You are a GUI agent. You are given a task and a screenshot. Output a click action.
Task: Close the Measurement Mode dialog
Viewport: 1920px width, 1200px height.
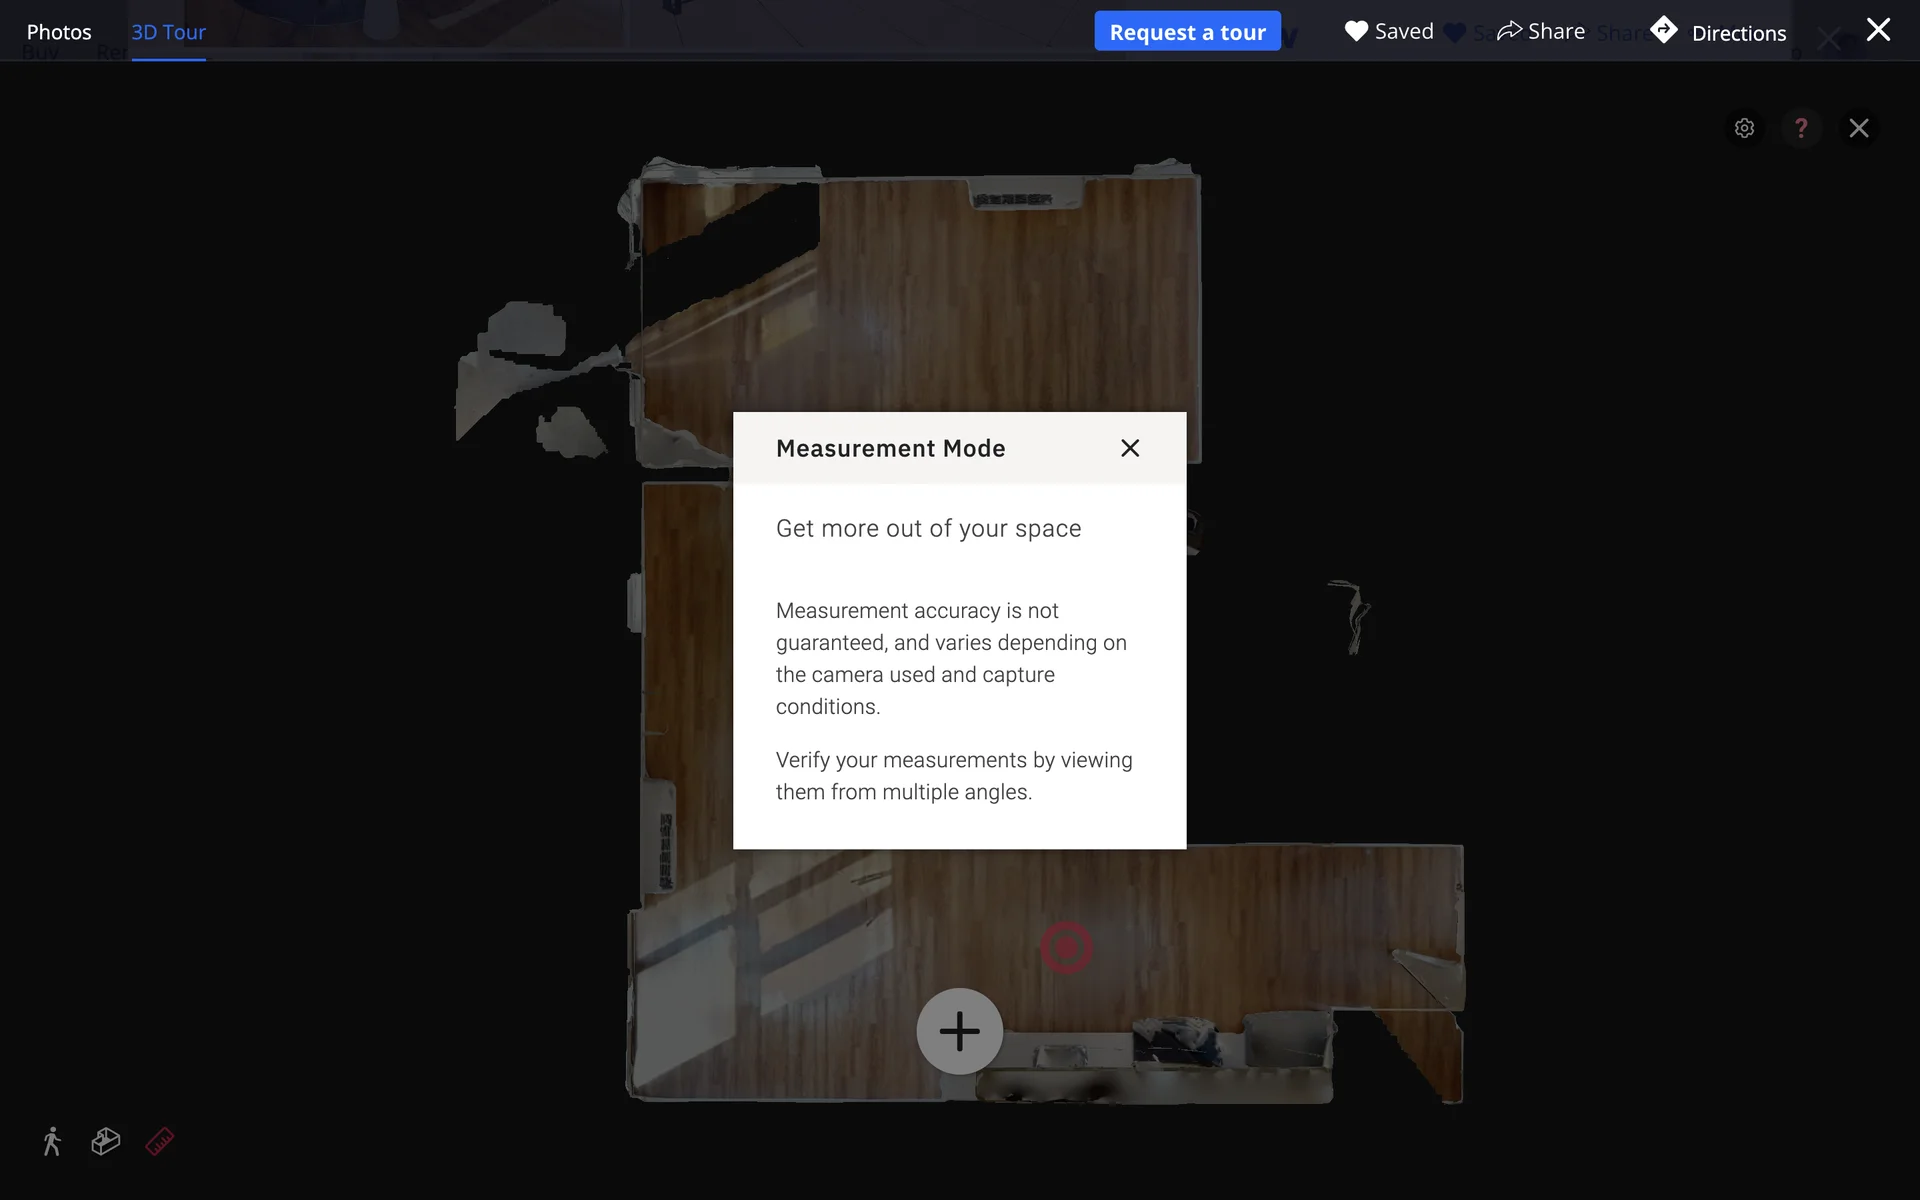pyautogui.click(x=1130, y=448)
